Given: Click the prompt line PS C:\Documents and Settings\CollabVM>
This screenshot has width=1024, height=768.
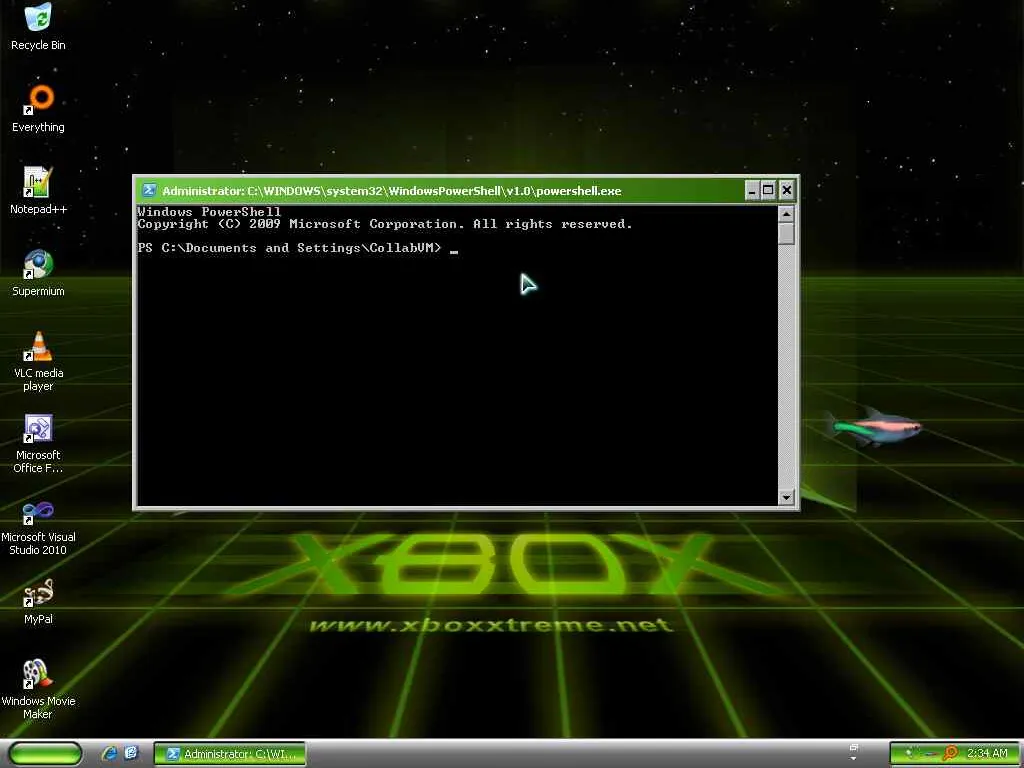Looking at the screenshot, I should (x=289, y=248).
